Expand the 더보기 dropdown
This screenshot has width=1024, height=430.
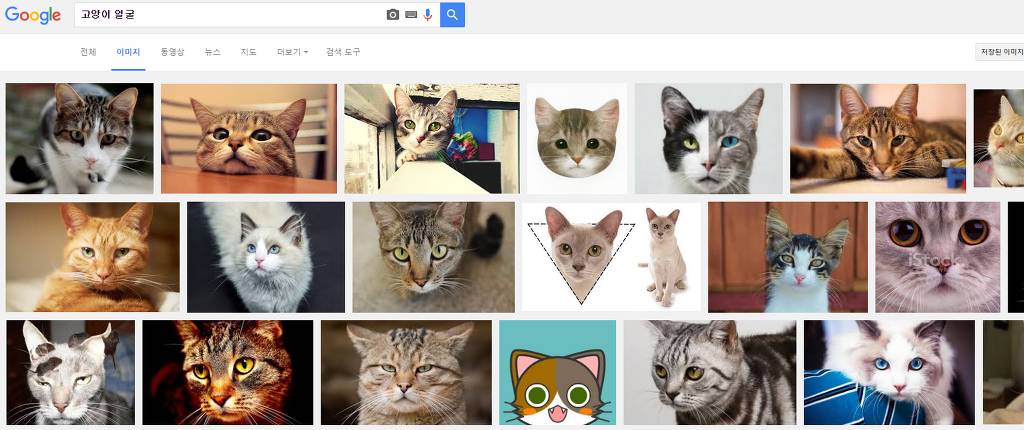tap(292, 51)
